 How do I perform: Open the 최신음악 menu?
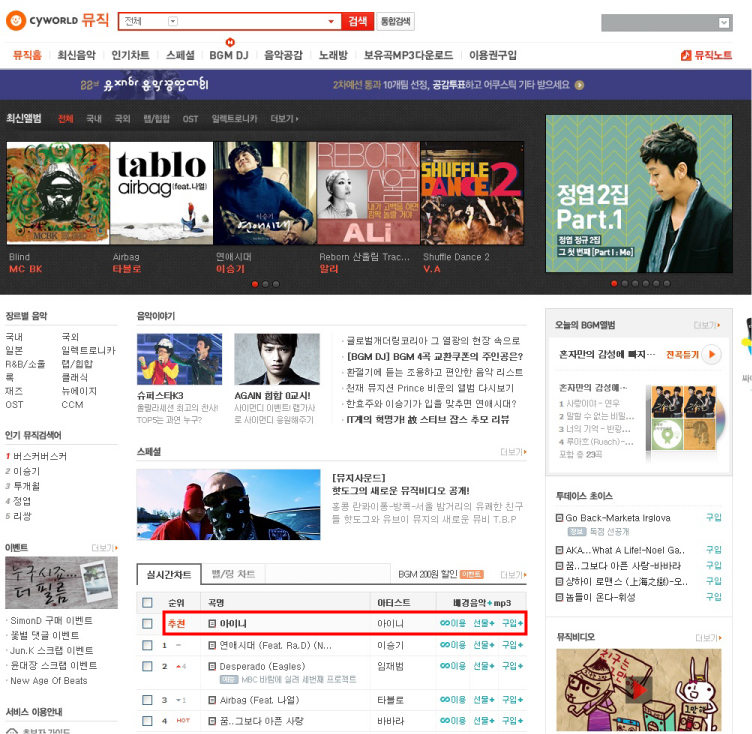(x=76, y=55)
